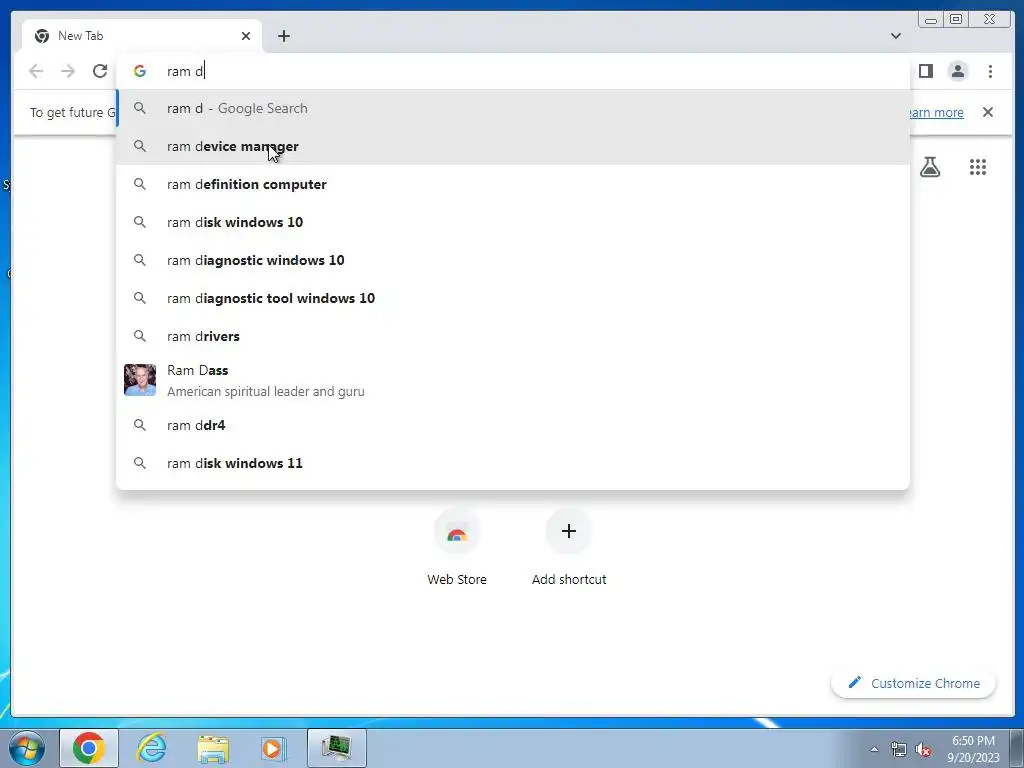Open the side panel icon

pos(925,71)
